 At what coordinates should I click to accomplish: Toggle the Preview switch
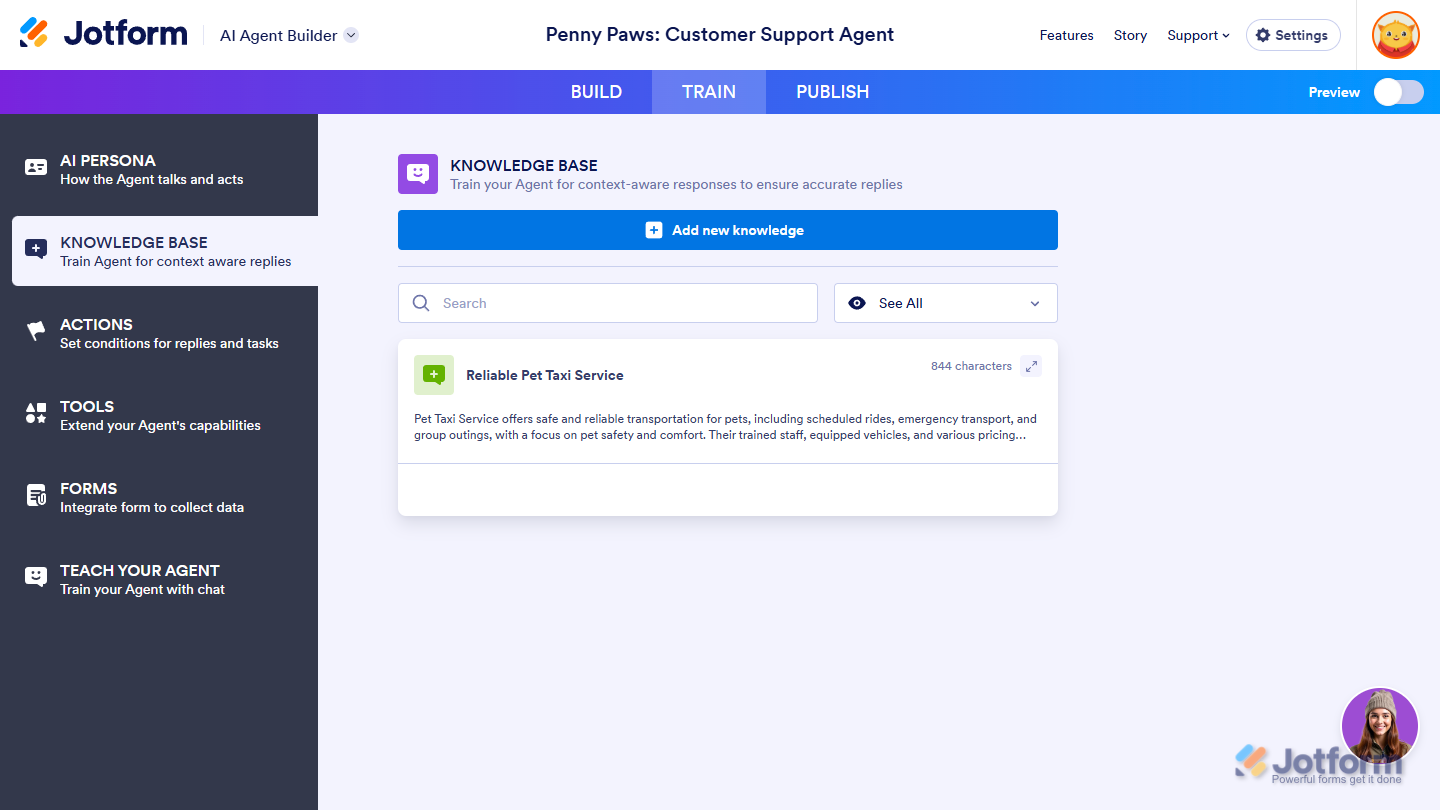tap(1398, 92)
